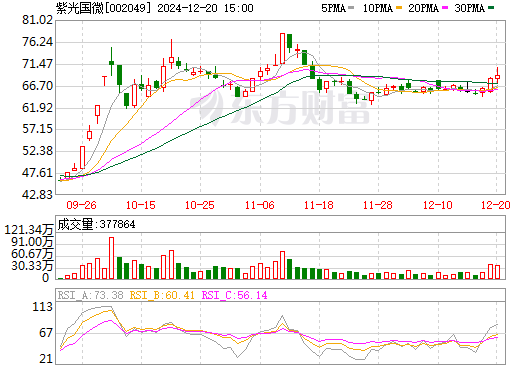Click the green 30PMA legend swatch
Screen dimensions: 520x365
491,8
